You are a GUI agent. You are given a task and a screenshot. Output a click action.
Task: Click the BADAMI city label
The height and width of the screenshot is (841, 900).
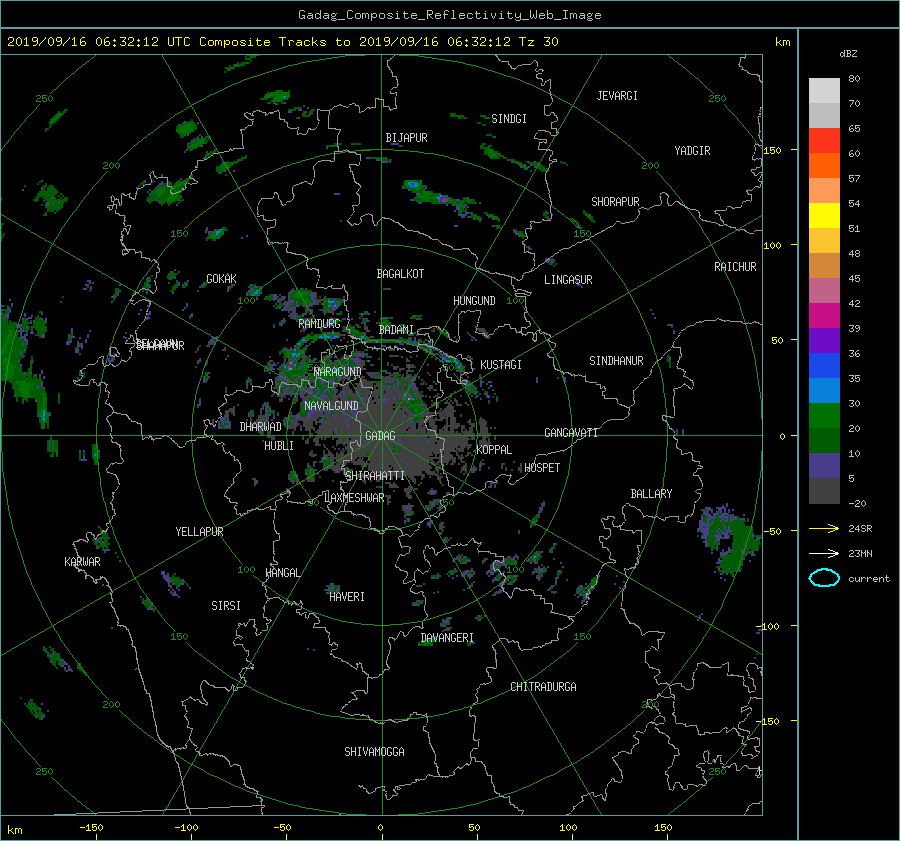(396, 330)
